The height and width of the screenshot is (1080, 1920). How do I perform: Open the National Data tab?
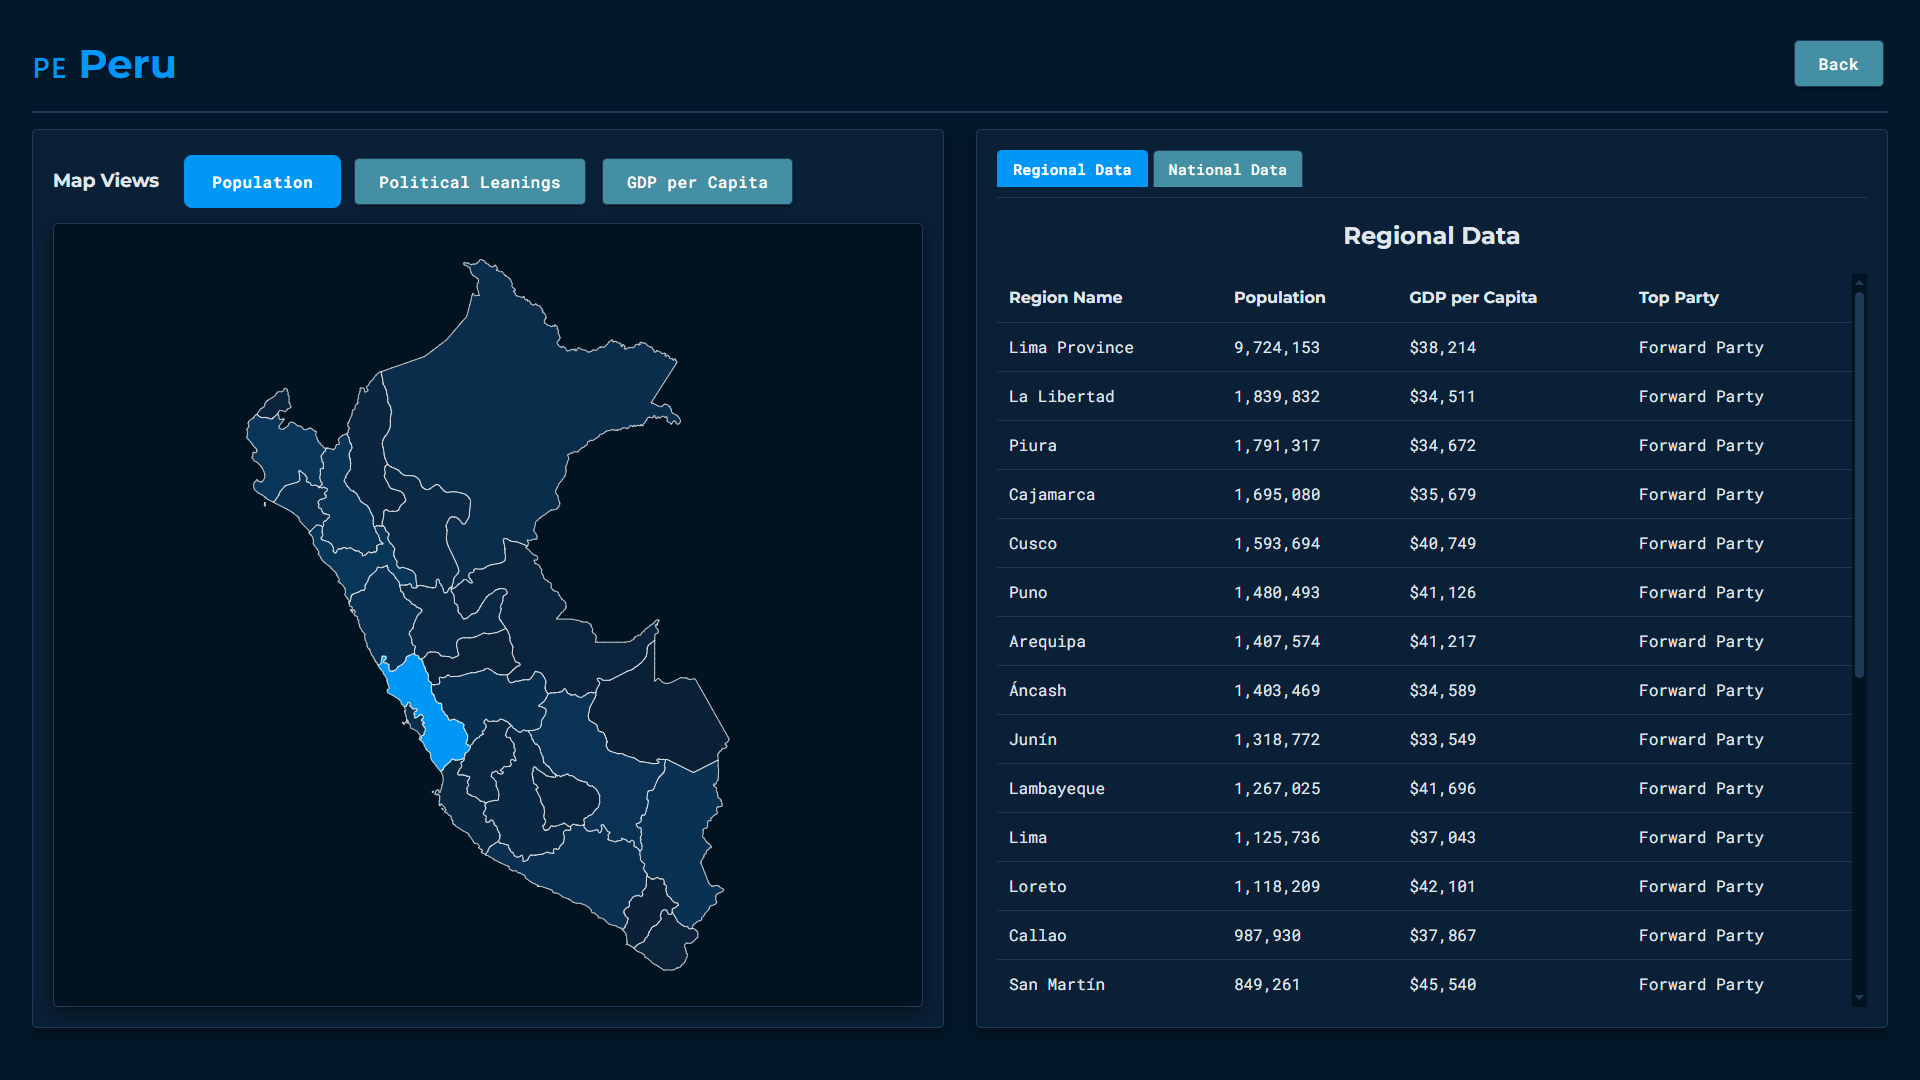tap(1227, 169)
